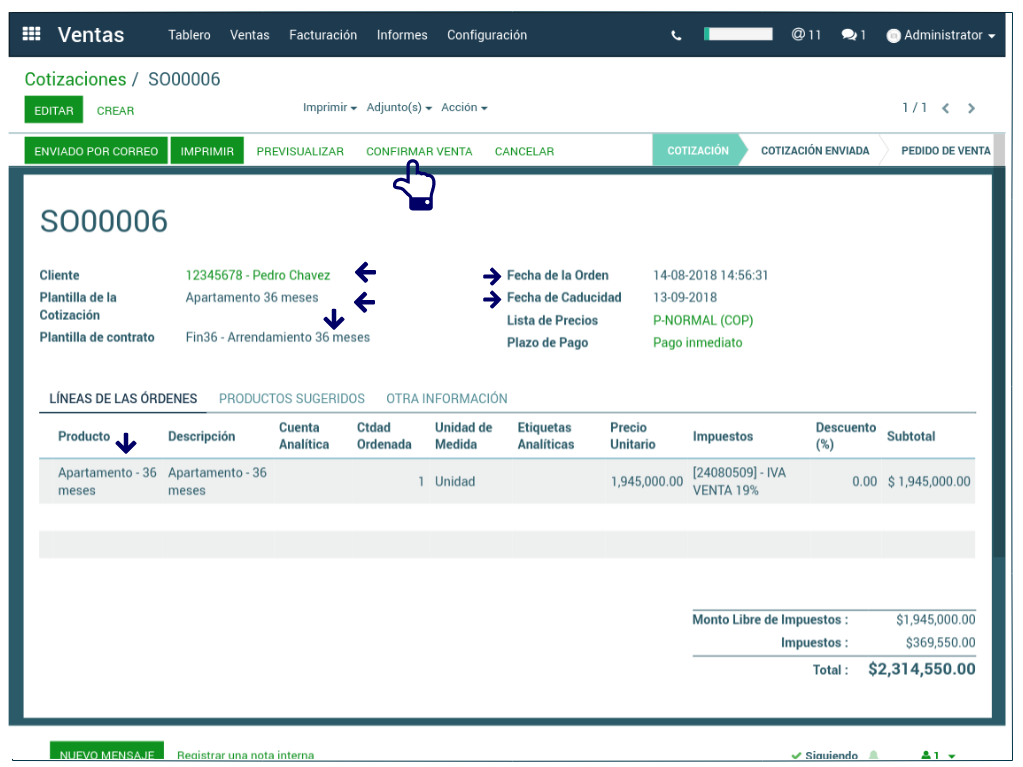This screenshot has height=767, width=1023.
Task: Open the @ mentions notifications
Action: pos(805,35)
